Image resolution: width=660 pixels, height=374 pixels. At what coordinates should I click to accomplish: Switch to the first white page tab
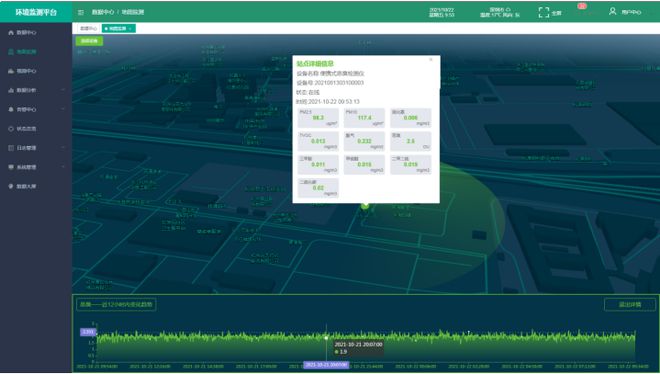tap(88, 29)
